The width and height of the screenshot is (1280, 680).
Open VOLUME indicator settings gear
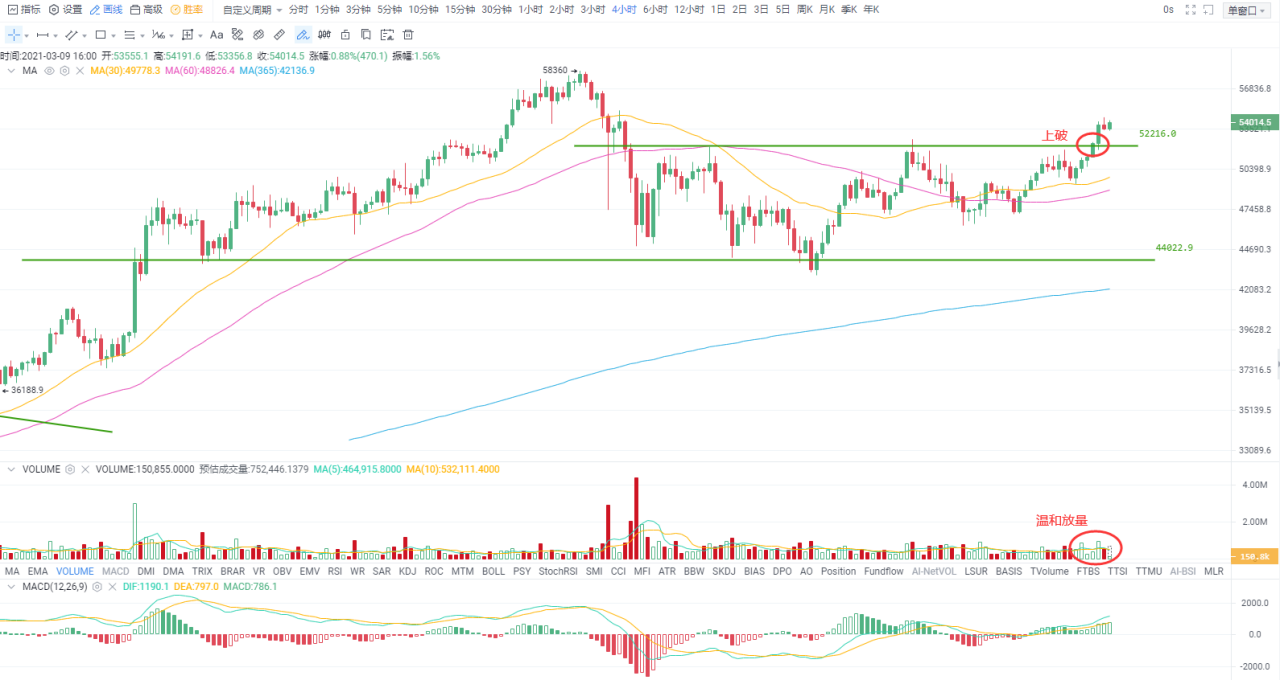coord(70,468)
